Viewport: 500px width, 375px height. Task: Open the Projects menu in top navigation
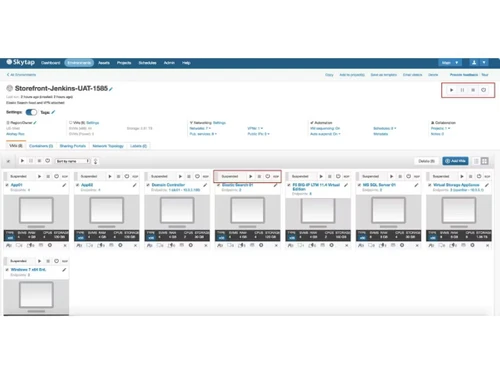pyautogui.click(x=124, y=63)
